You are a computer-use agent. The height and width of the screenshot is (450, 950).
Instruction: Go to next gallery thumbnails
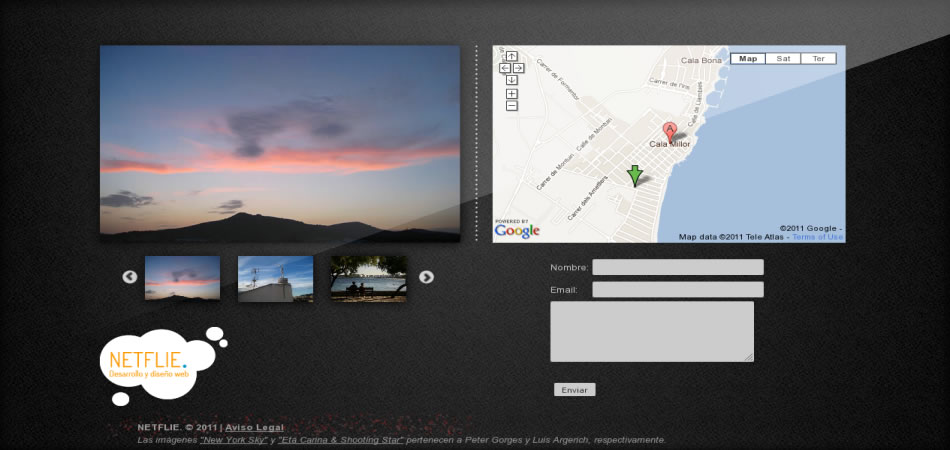pos(426,277)
